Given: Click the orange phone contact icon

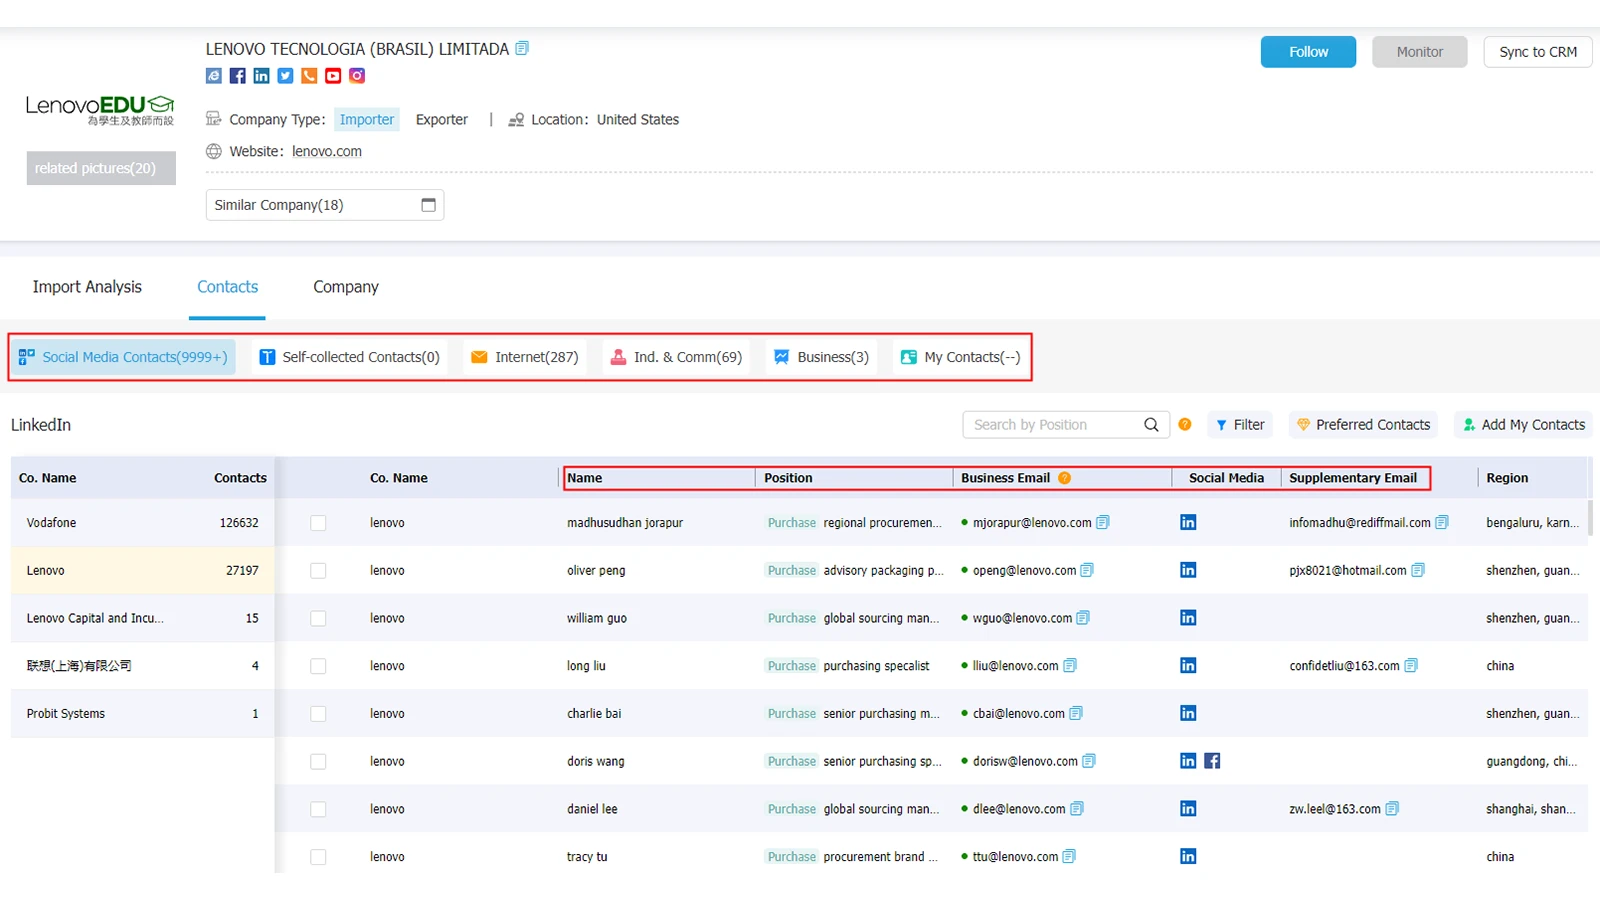Looking at the screenshot, I should point(310,76).
